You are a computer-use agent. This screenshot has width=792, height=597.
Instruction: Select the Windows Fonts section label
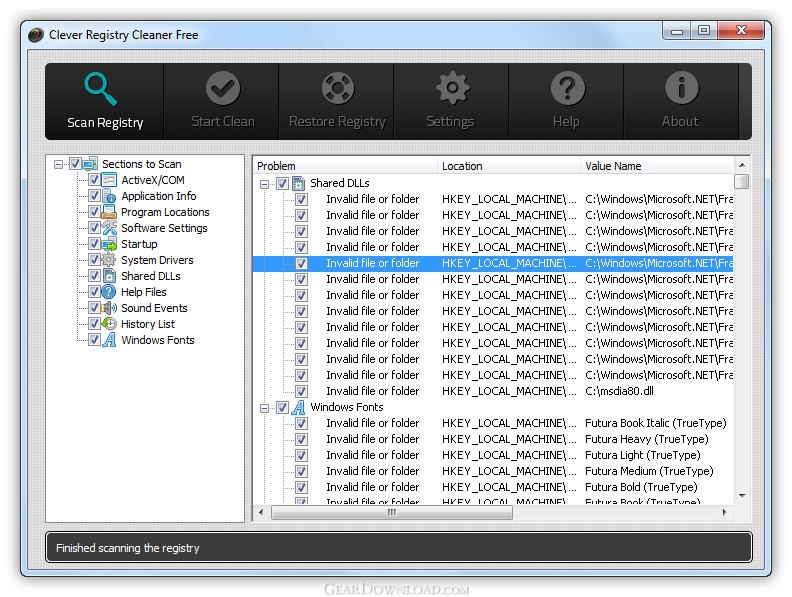pyautogui.click(x=158, y=340)
